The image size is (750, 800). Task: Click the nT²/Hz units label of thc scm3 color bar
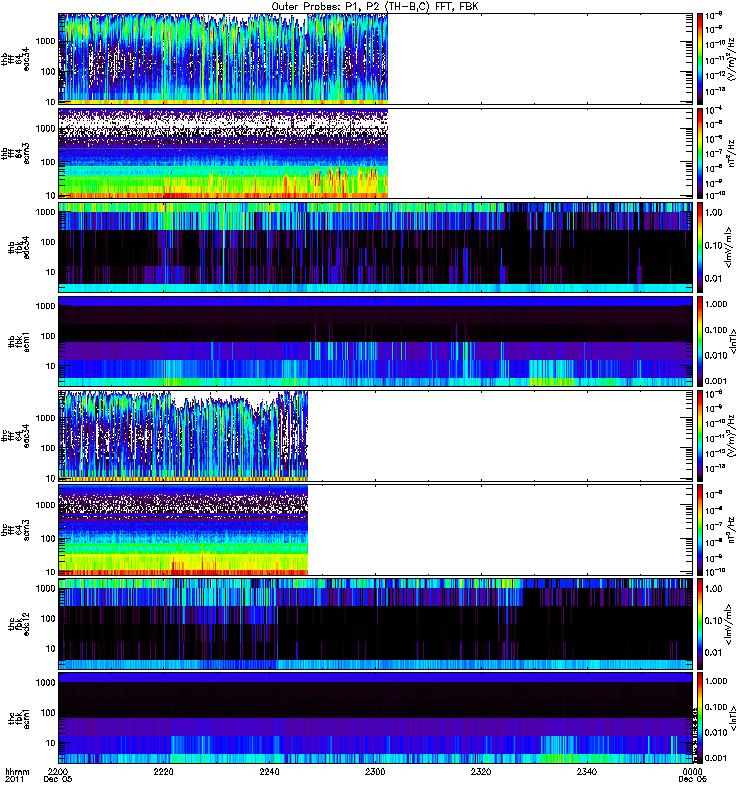click(731, 530)
